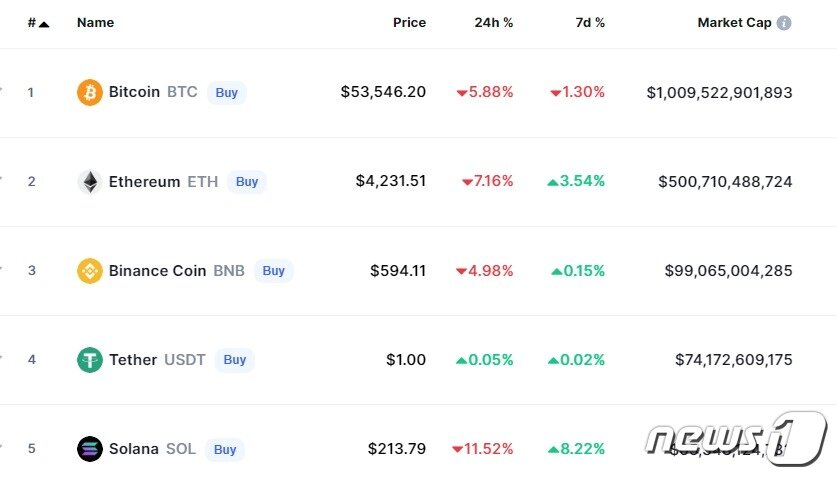
Task: Open the Bitcoin name link
Action: pyautogui.click(x=134, y=92)
